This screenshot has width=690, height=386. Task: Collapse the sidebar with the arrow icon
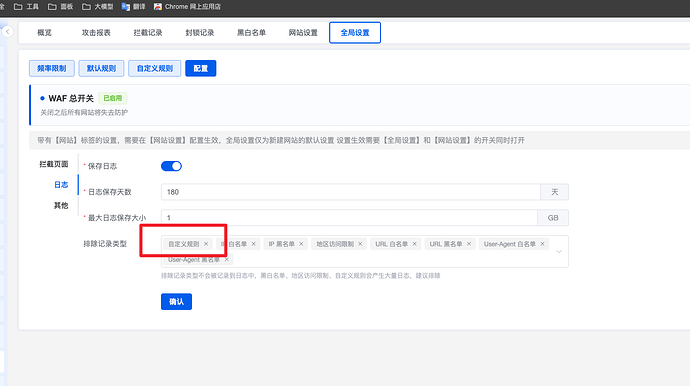pyautogui.click(x=7, y=32)
